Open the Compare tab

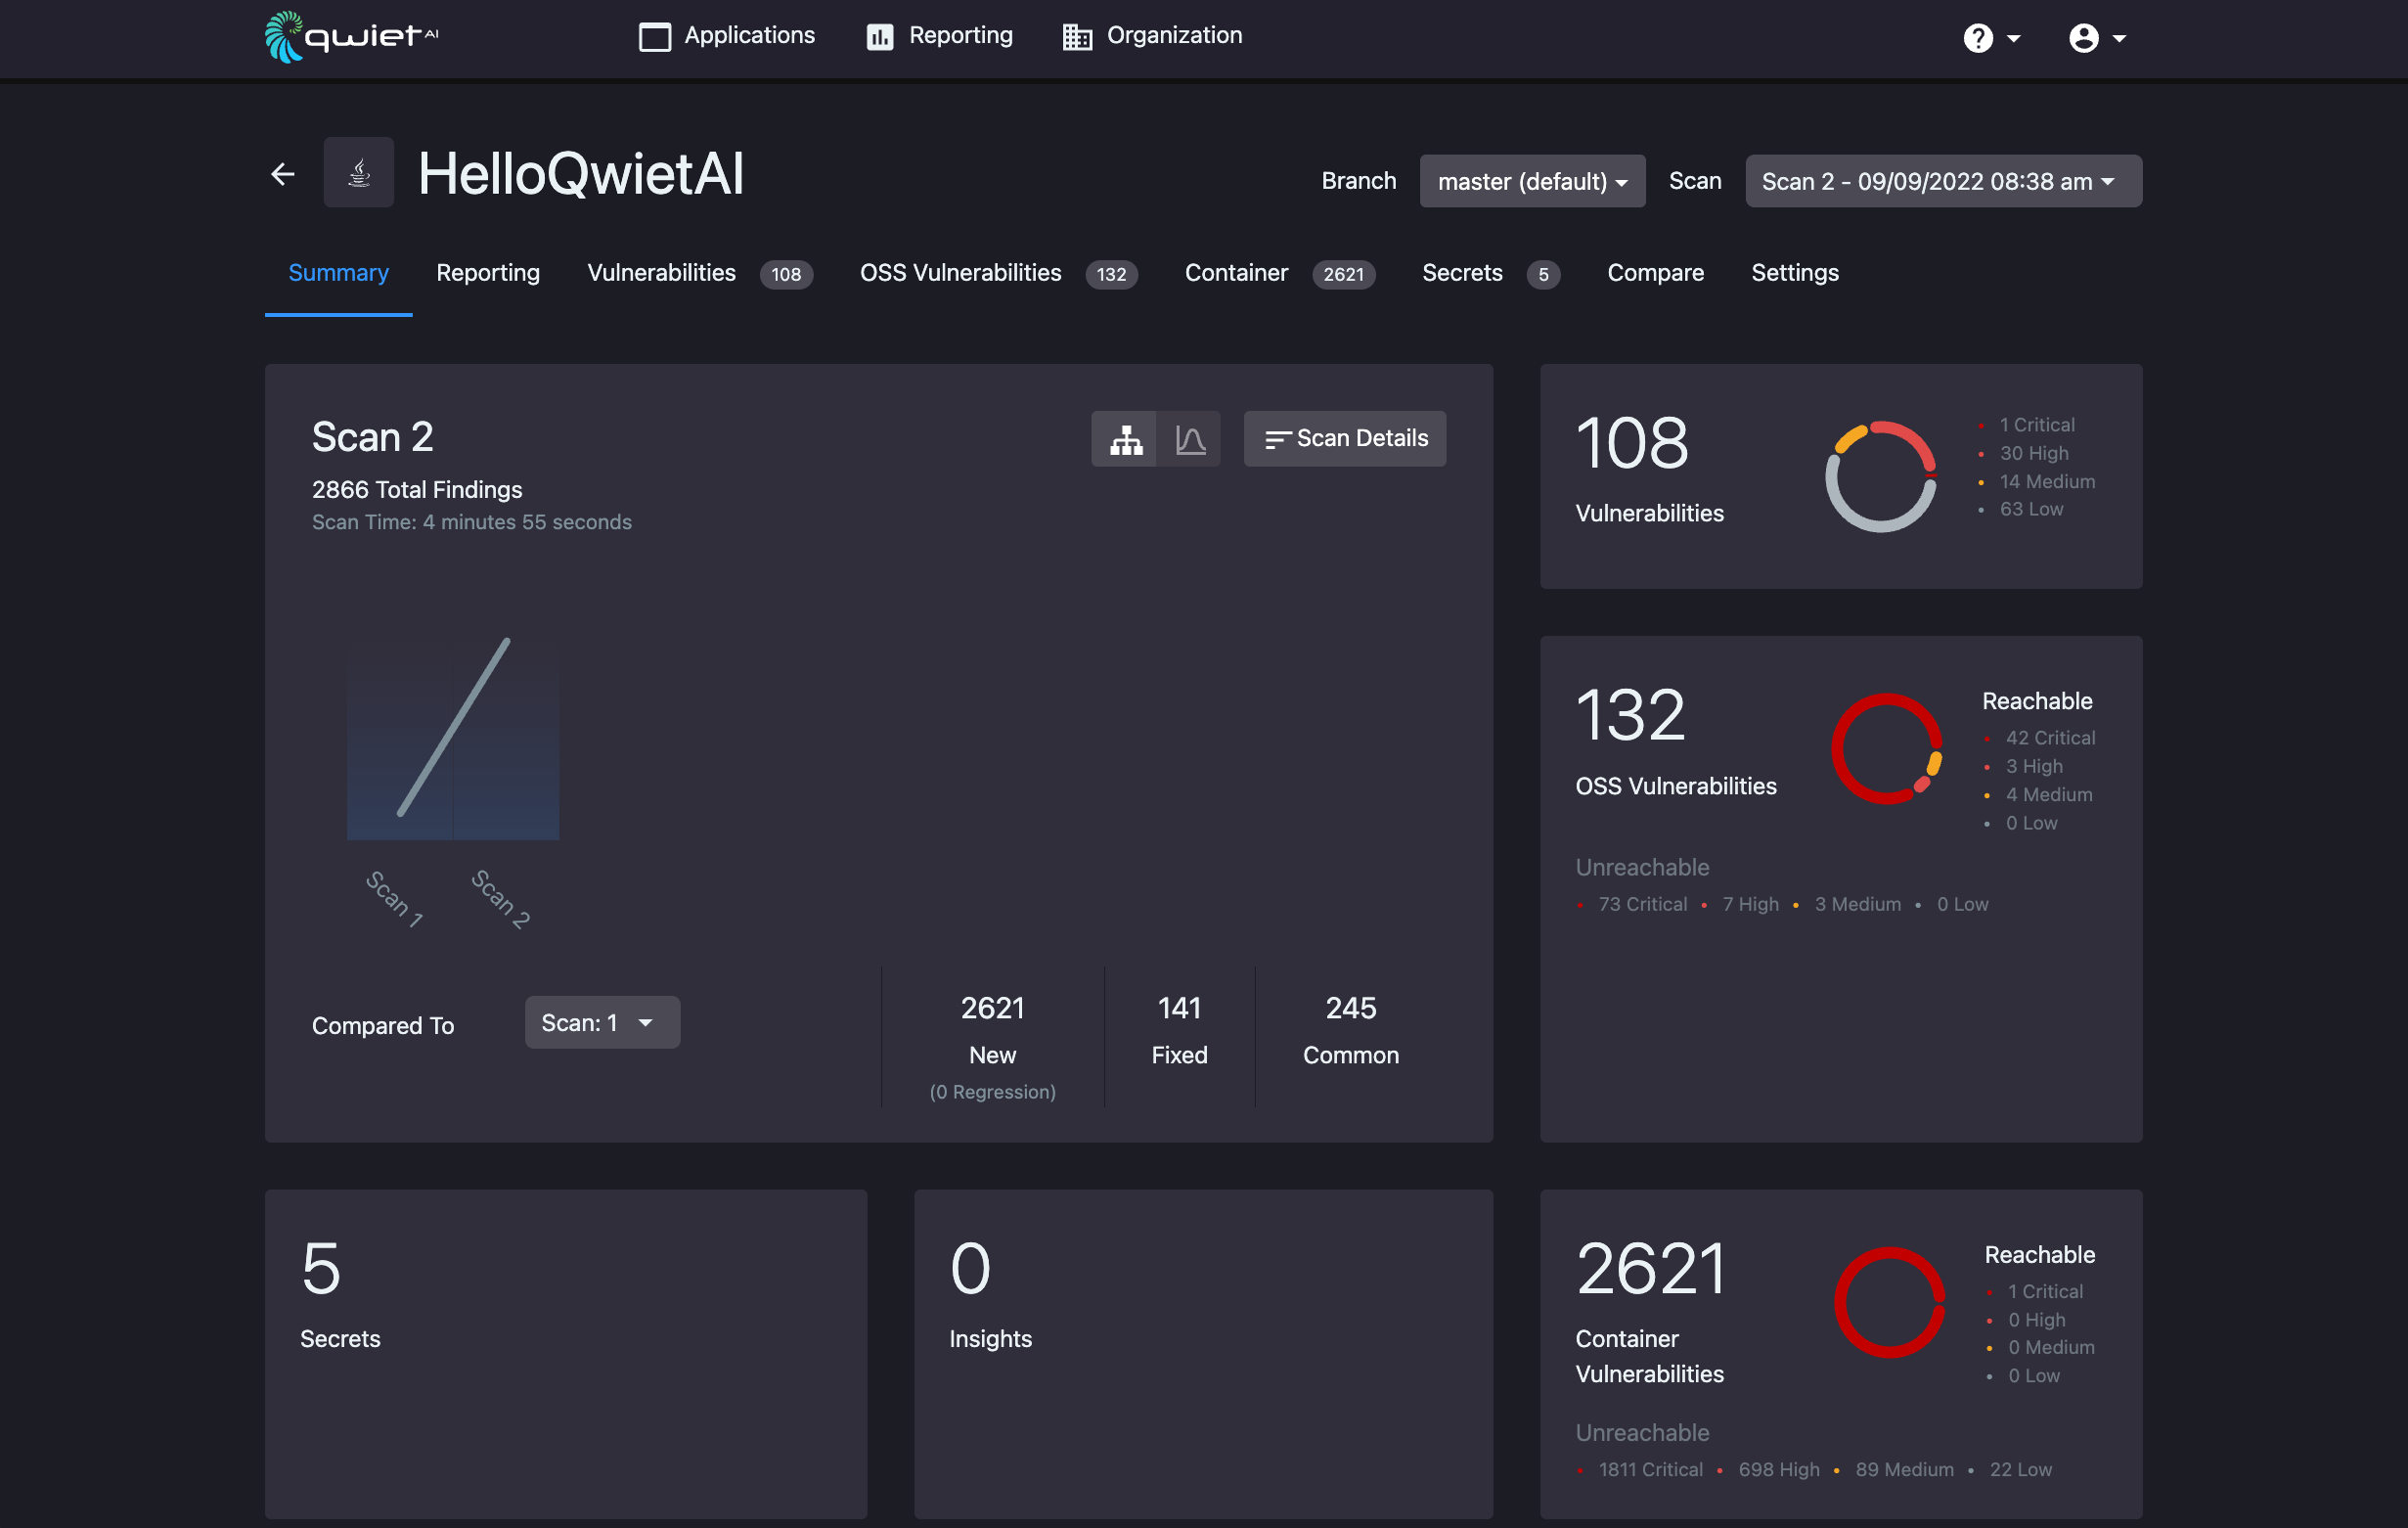click(1655, 273)
